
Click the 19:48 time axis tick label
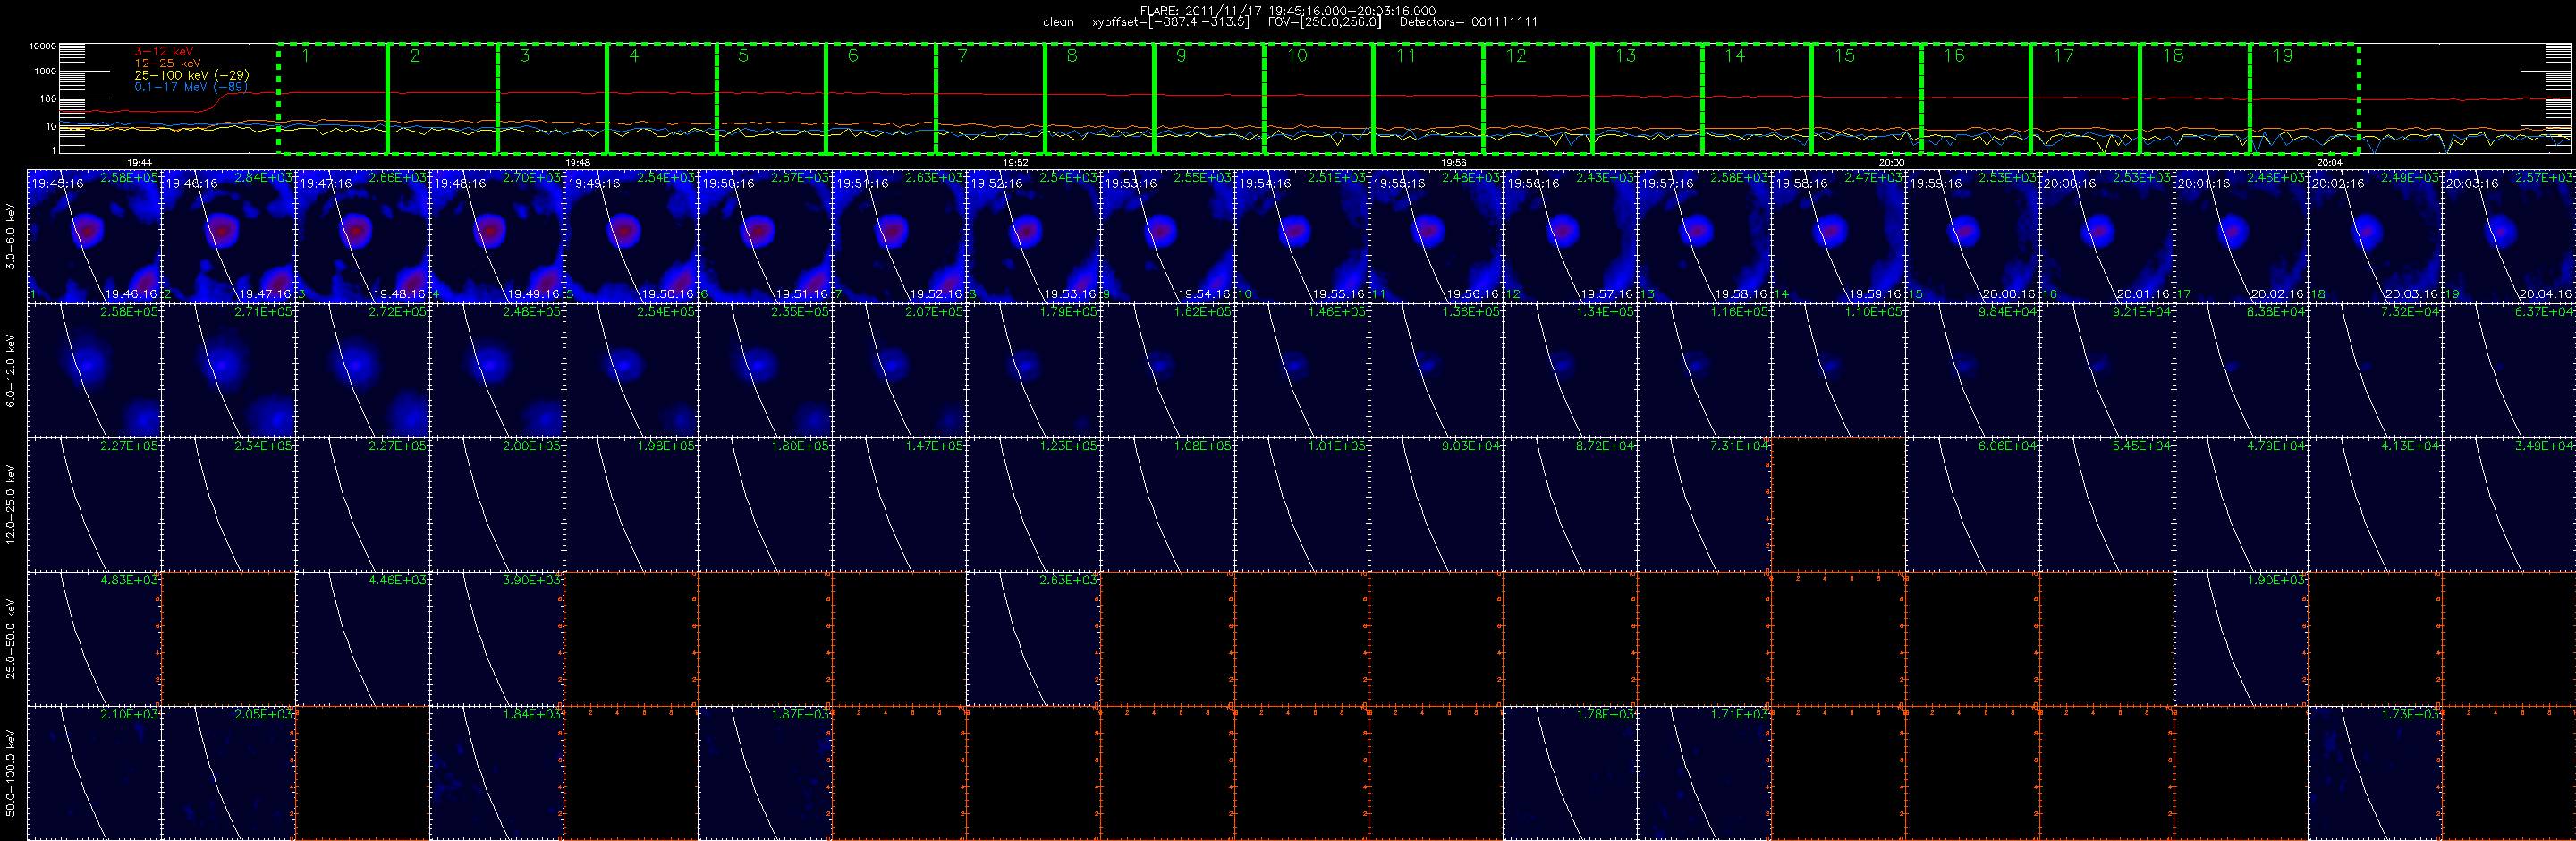(x=578, y=162)
